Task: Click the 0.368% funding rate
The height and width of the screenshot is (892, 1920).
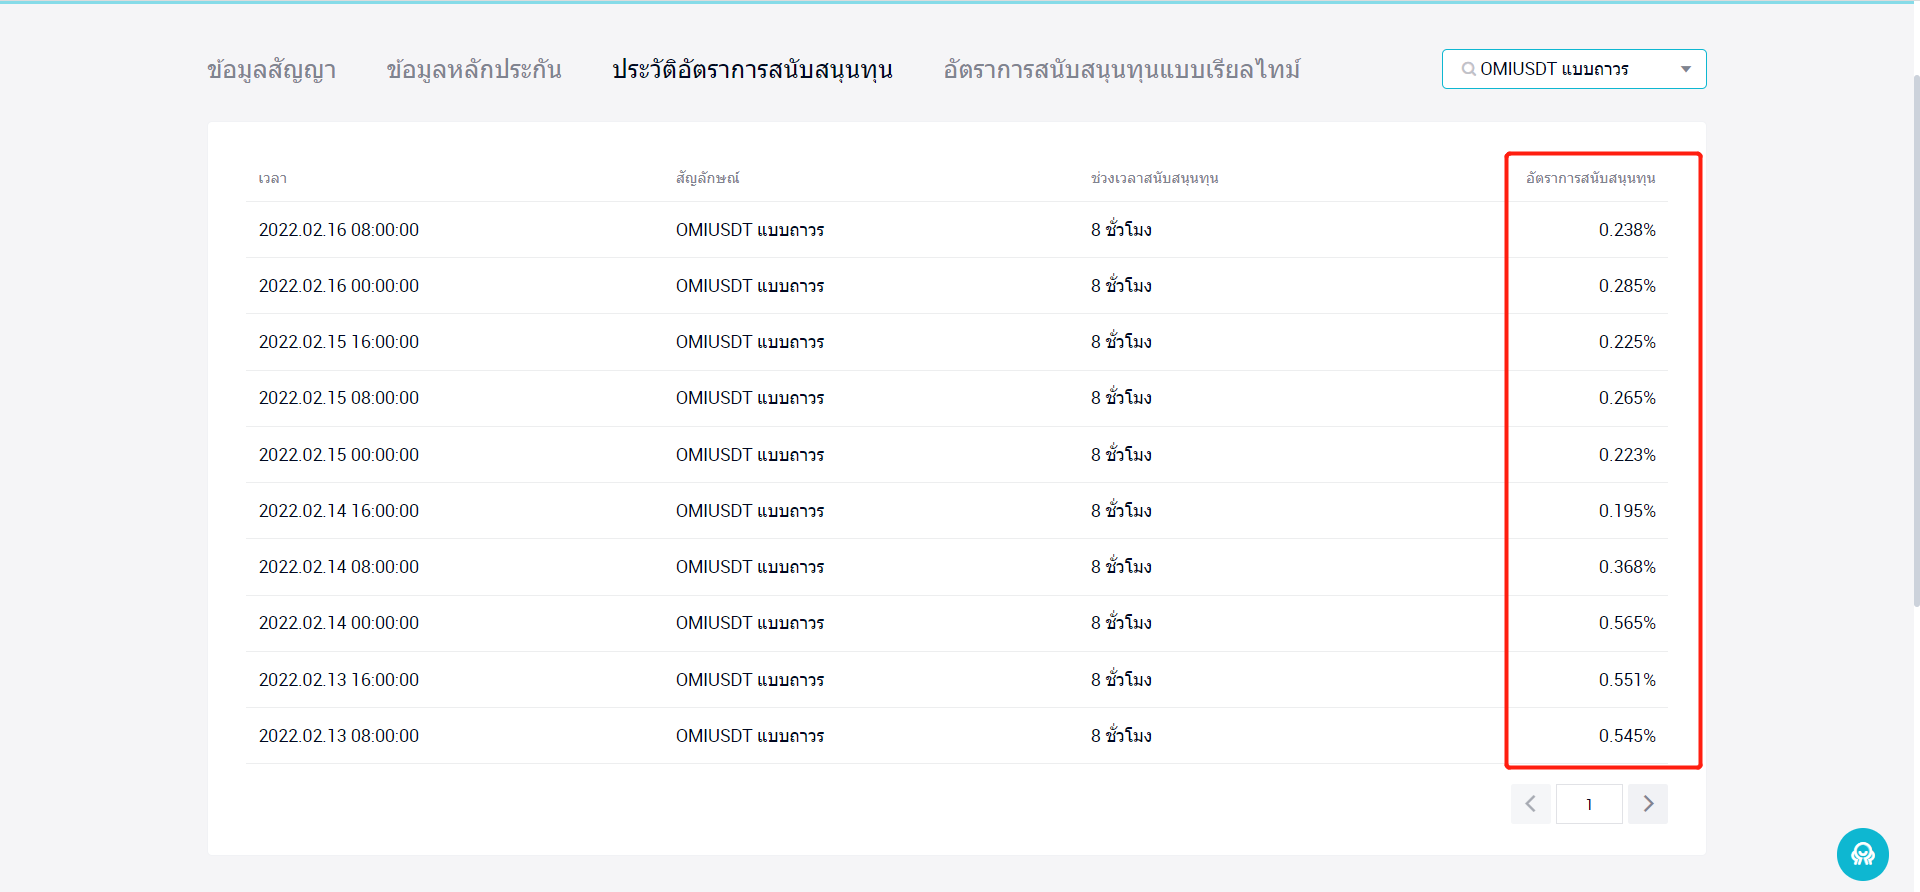Action: coord(1627,567)
